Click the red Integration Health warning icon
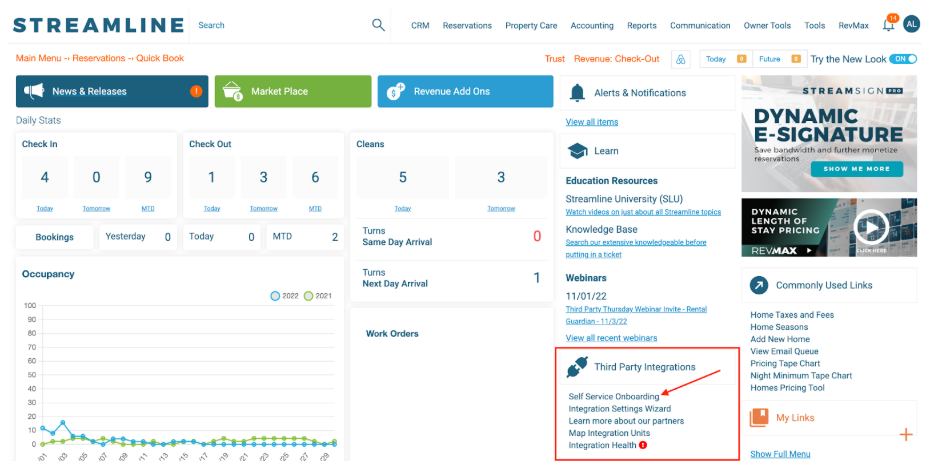Image resolution: width=936 pixels, height=474 pixels. 643,445
